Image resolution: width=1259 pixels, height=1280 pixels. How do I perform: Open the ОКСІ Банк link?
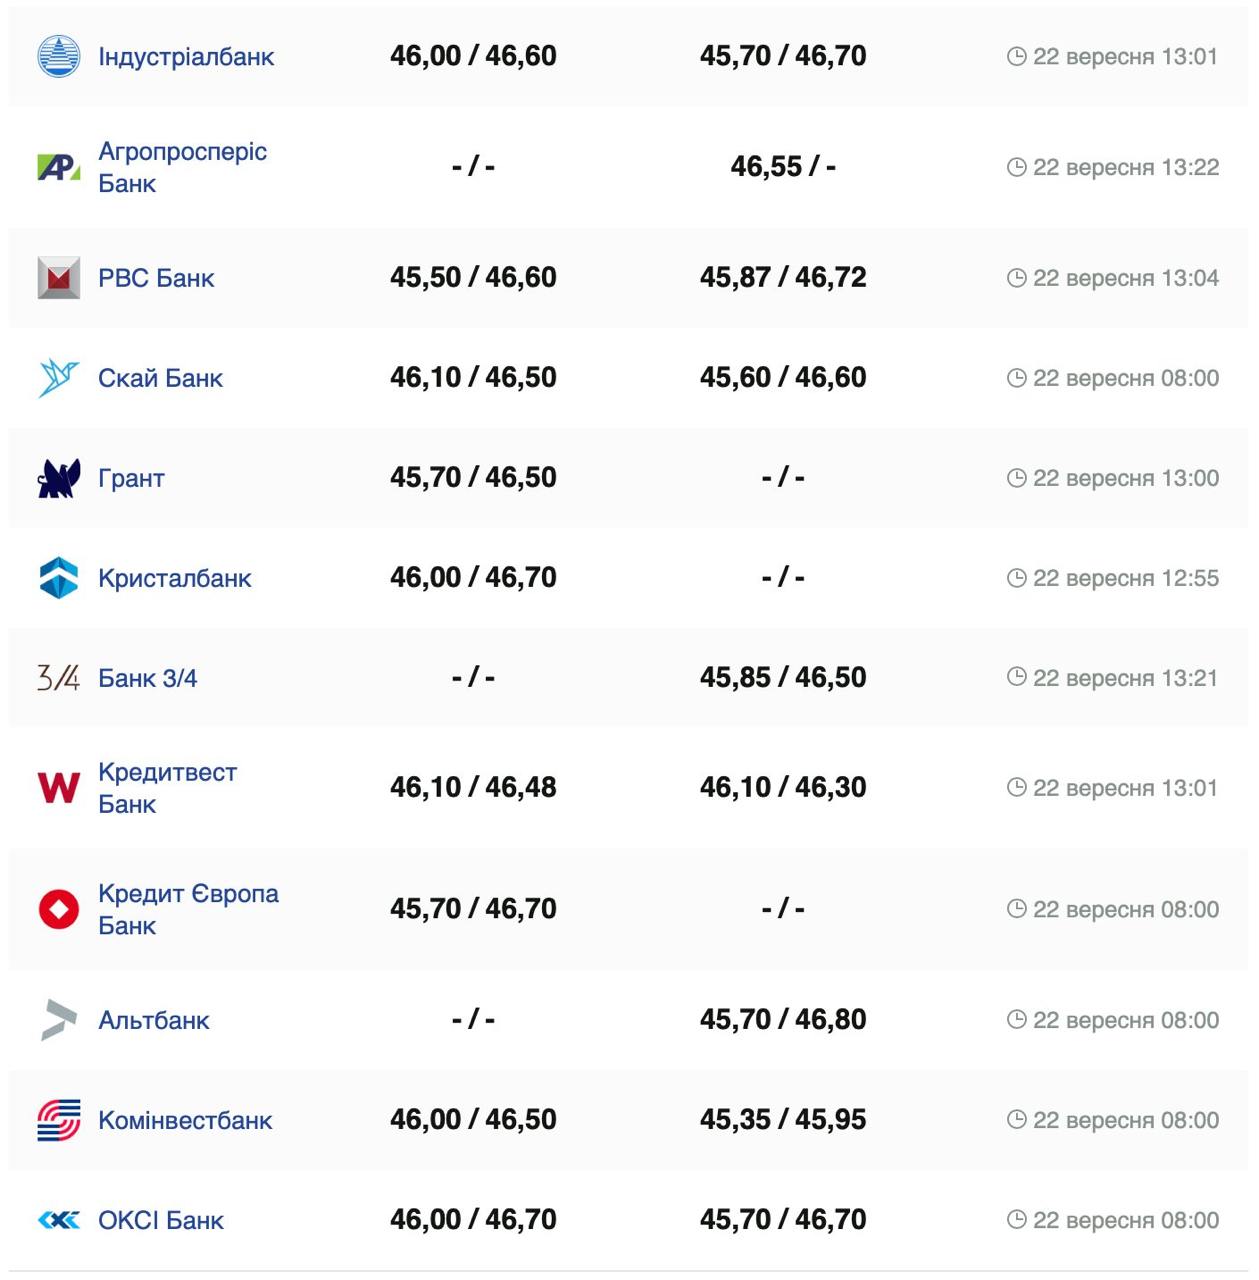coord(161,1221)
